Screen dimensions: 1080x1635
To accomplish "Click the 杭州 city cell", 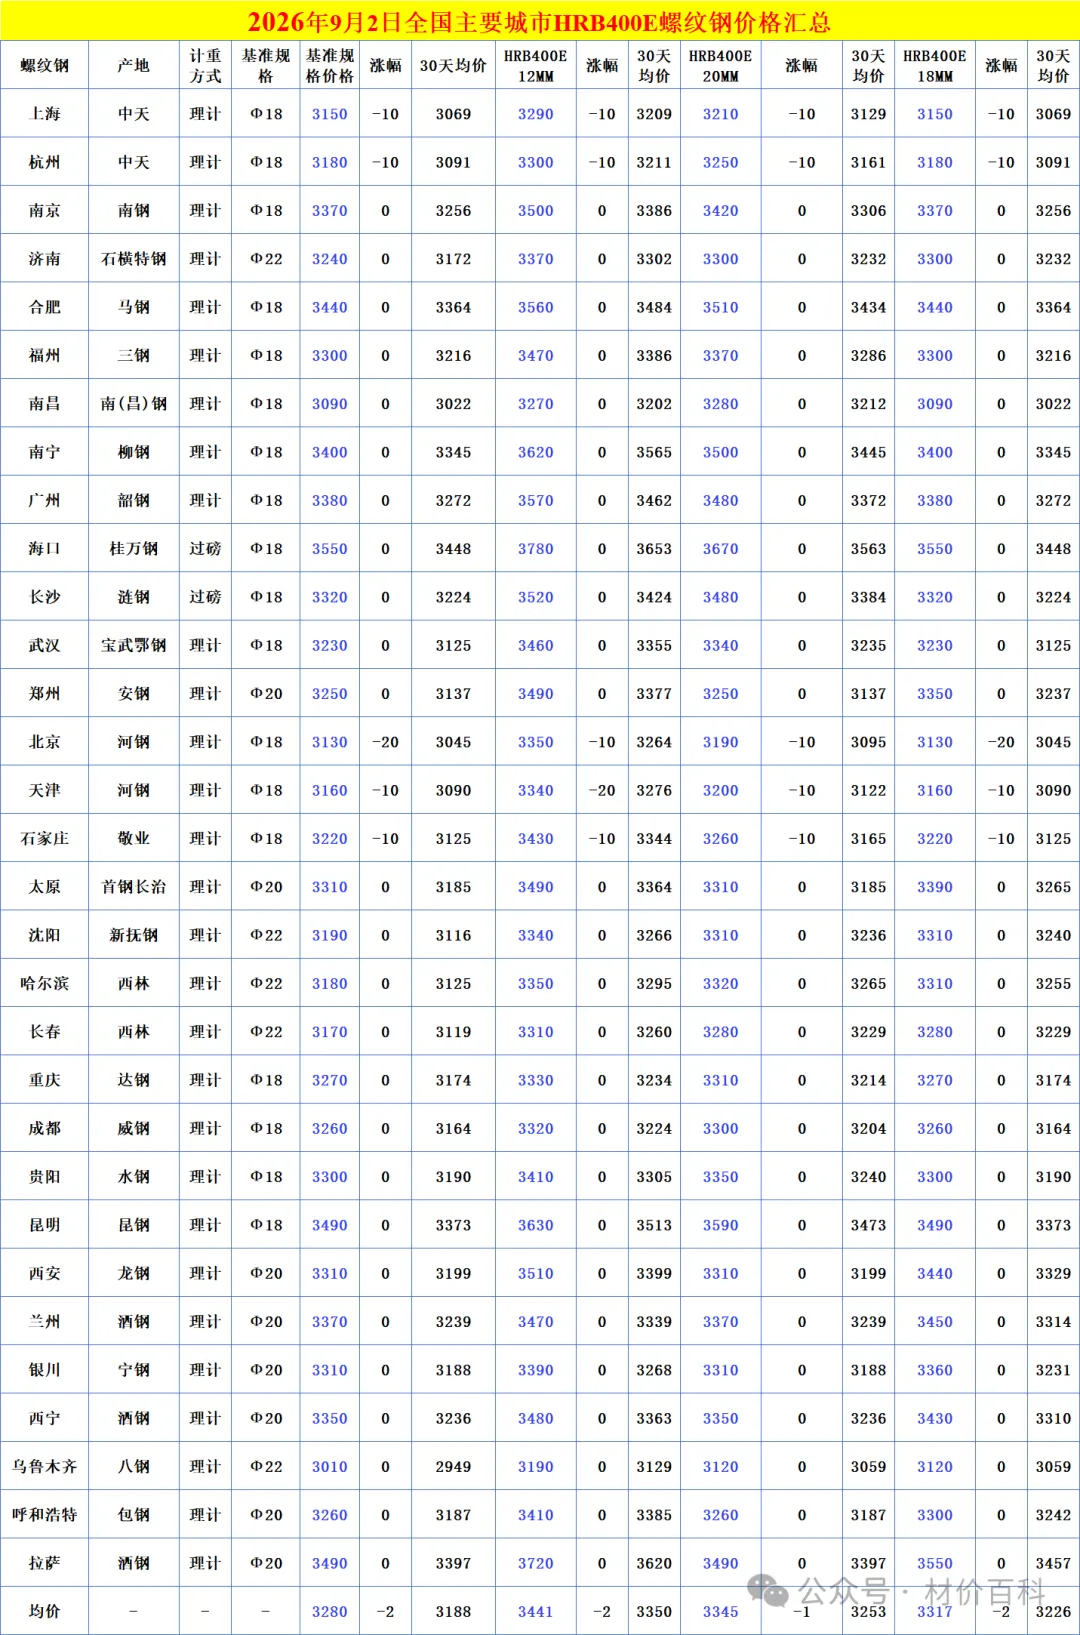I will (45, 162).
